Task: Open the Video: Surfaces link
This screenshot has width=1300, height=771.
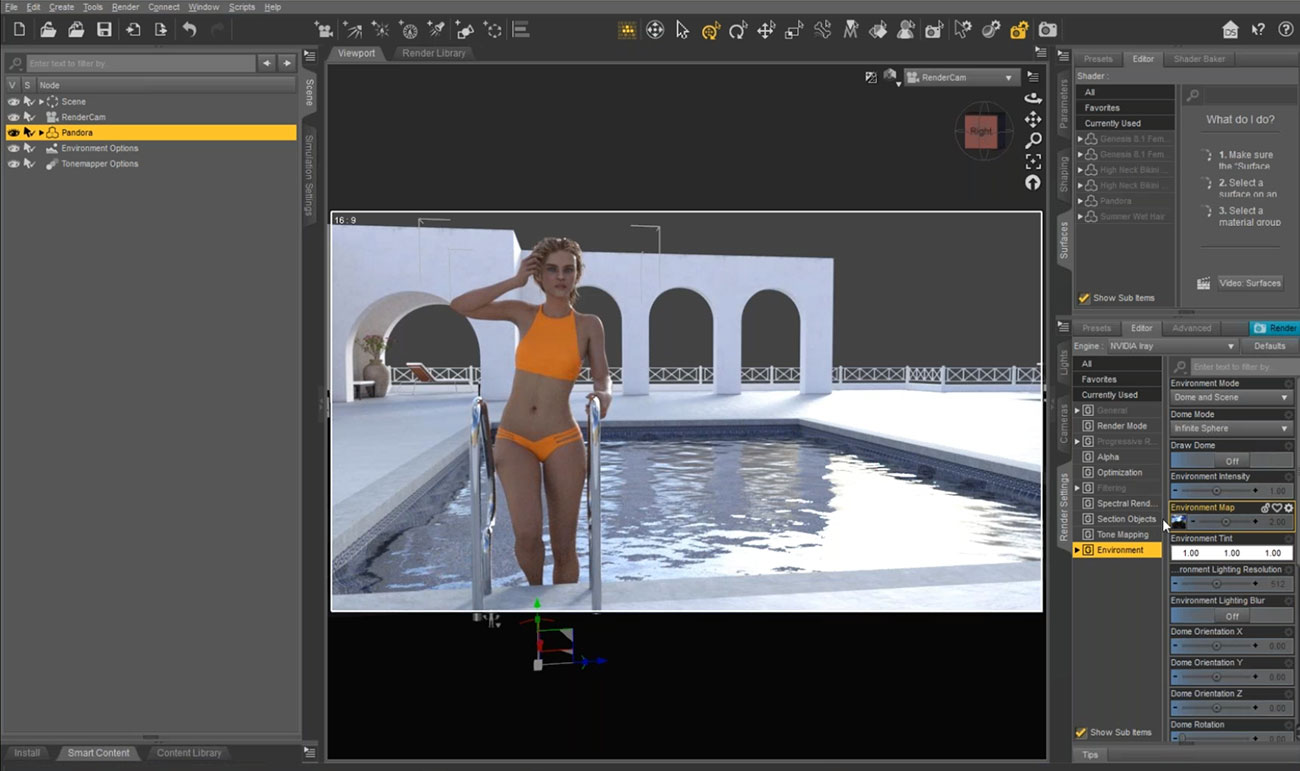Action: tap(1250, 283)
